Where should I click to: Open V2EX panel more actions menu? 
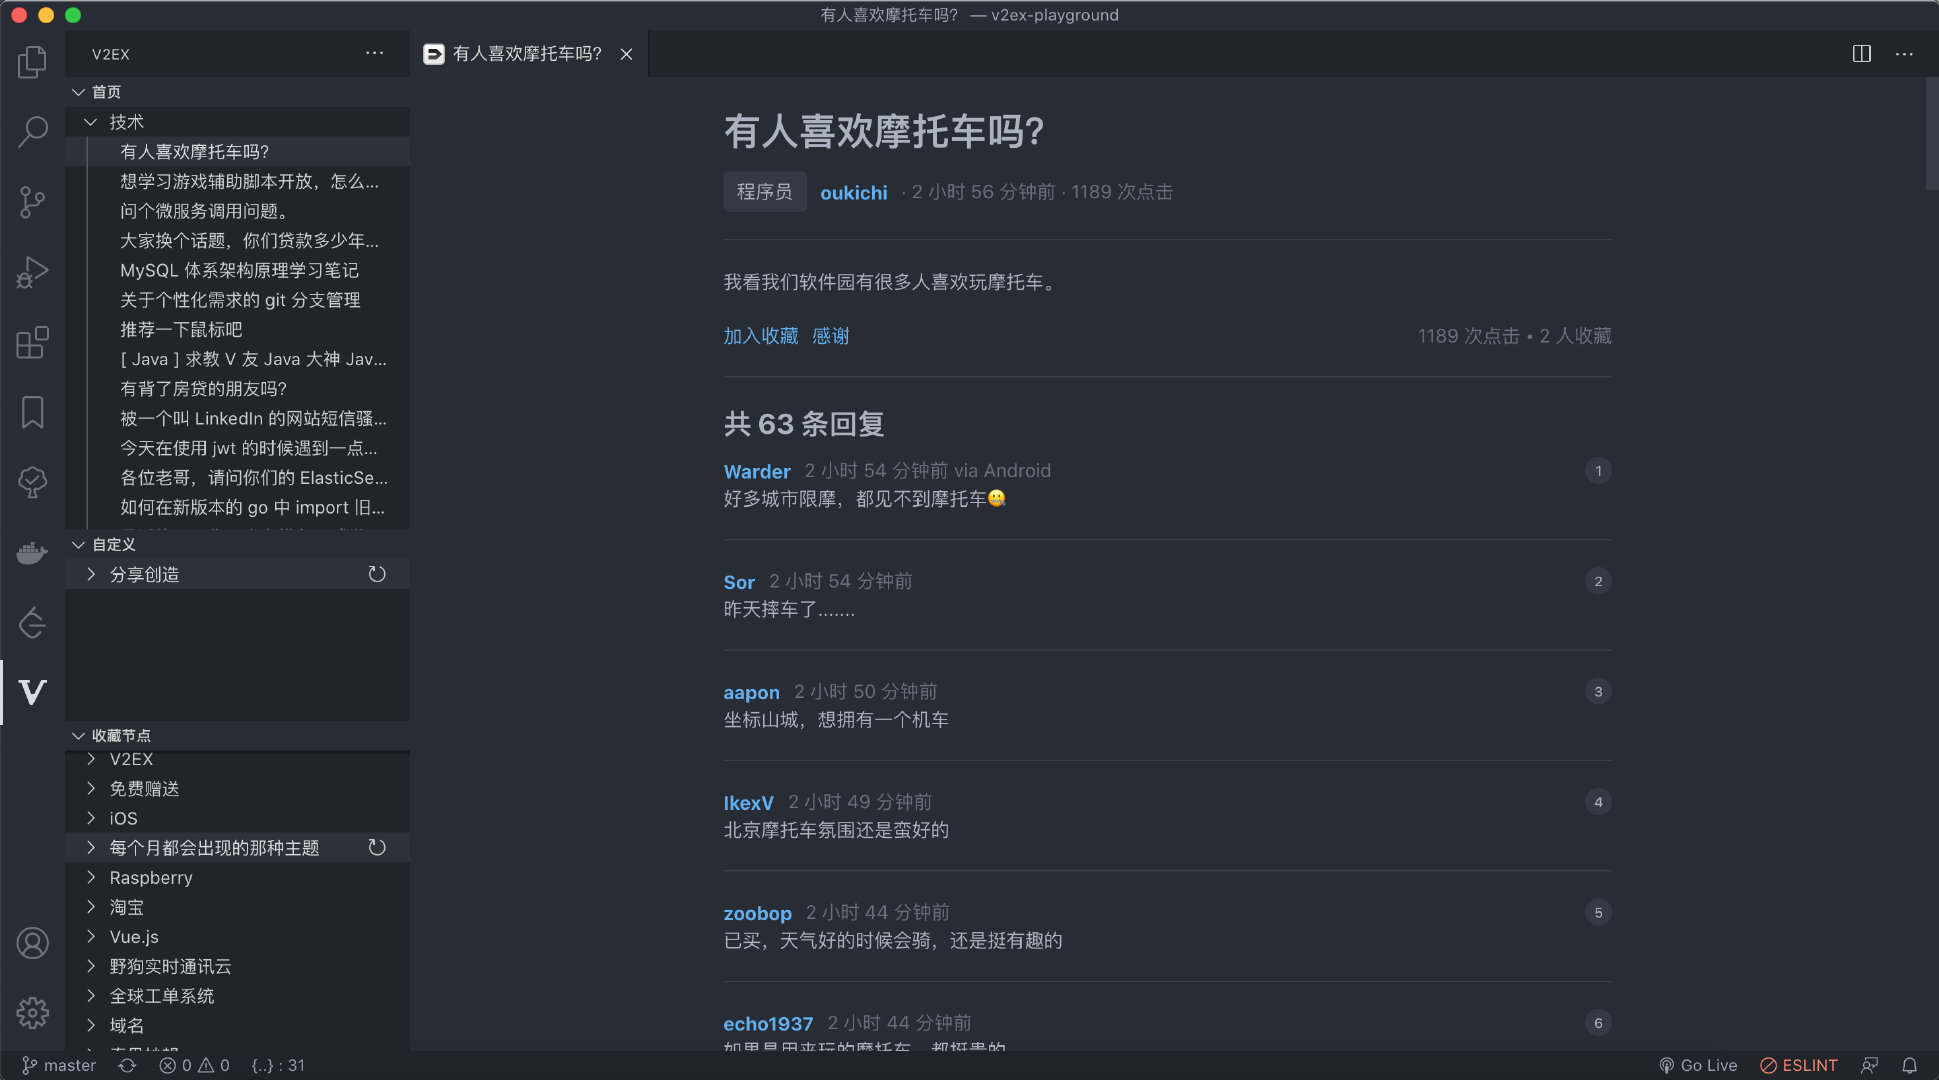tap(374, 54)
